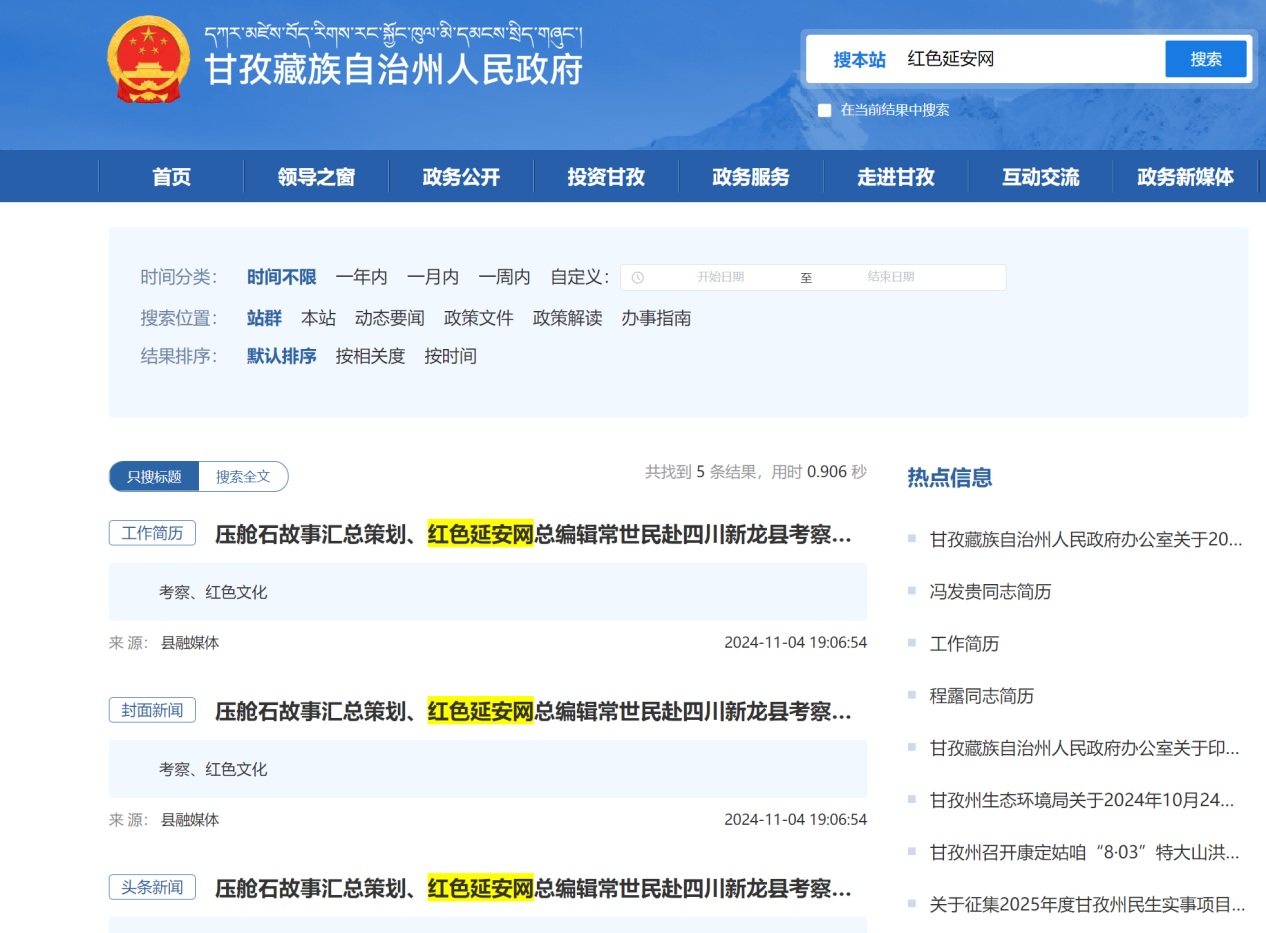Click the 头条新闻 tag on third result
The image size is (1266, 933).
(152, 887)
